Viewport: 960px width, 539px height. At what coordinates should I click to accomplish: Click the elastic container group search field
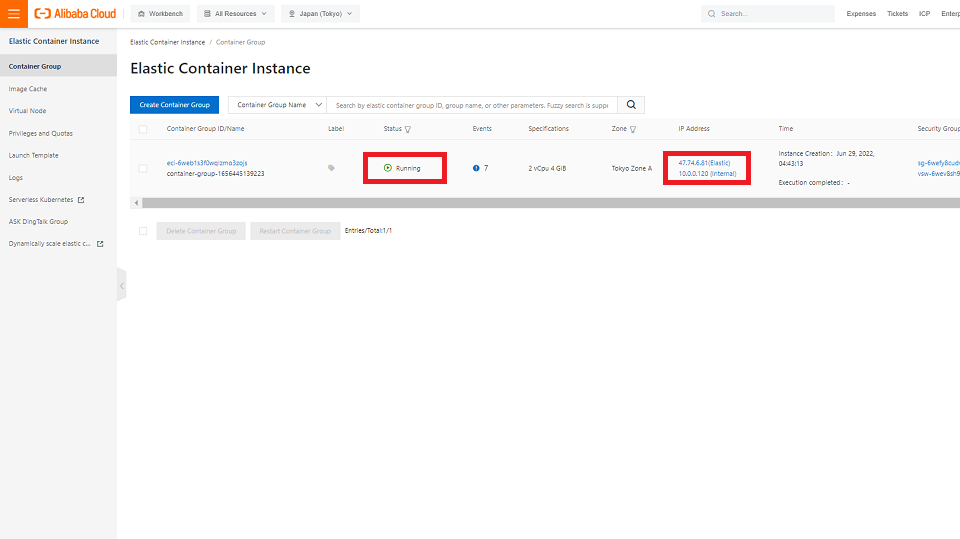click(x=472, y=105)
